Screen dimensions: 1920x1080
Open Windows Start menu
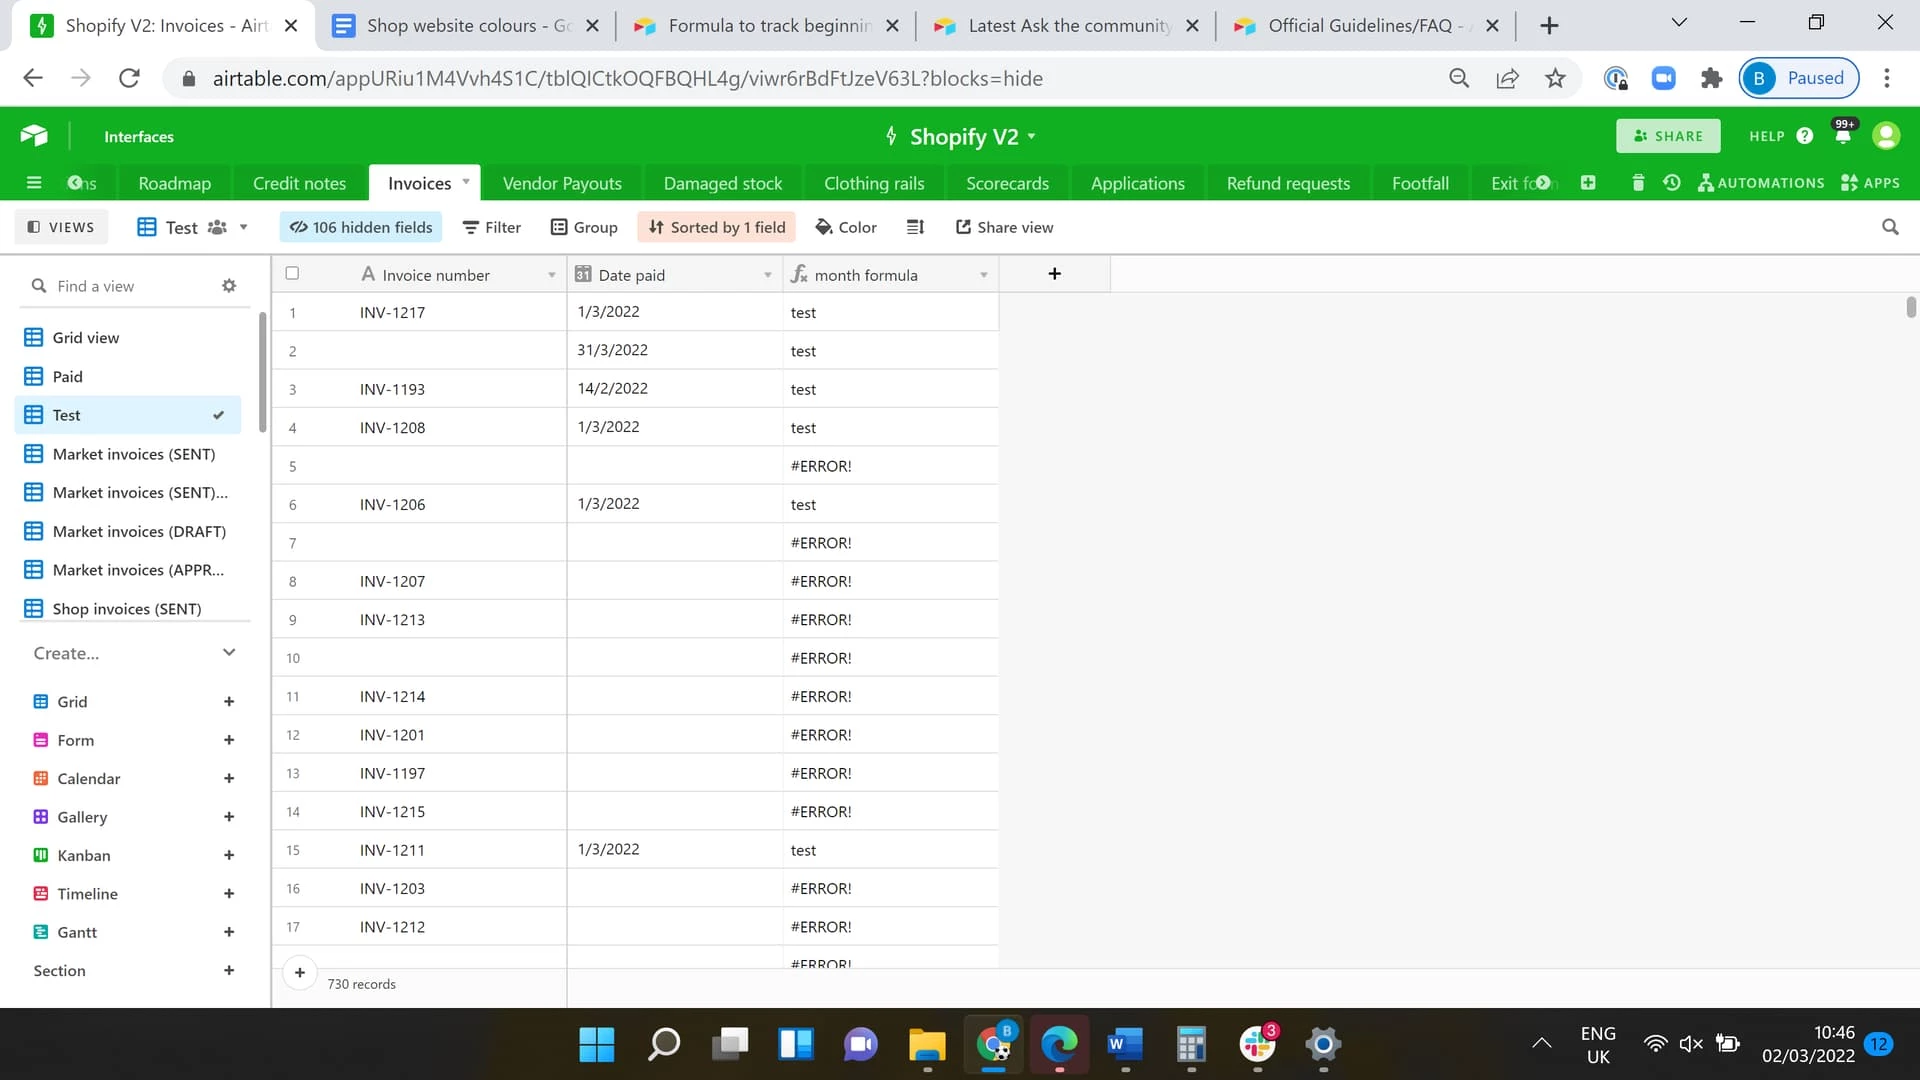click(x=597, y=1045)
